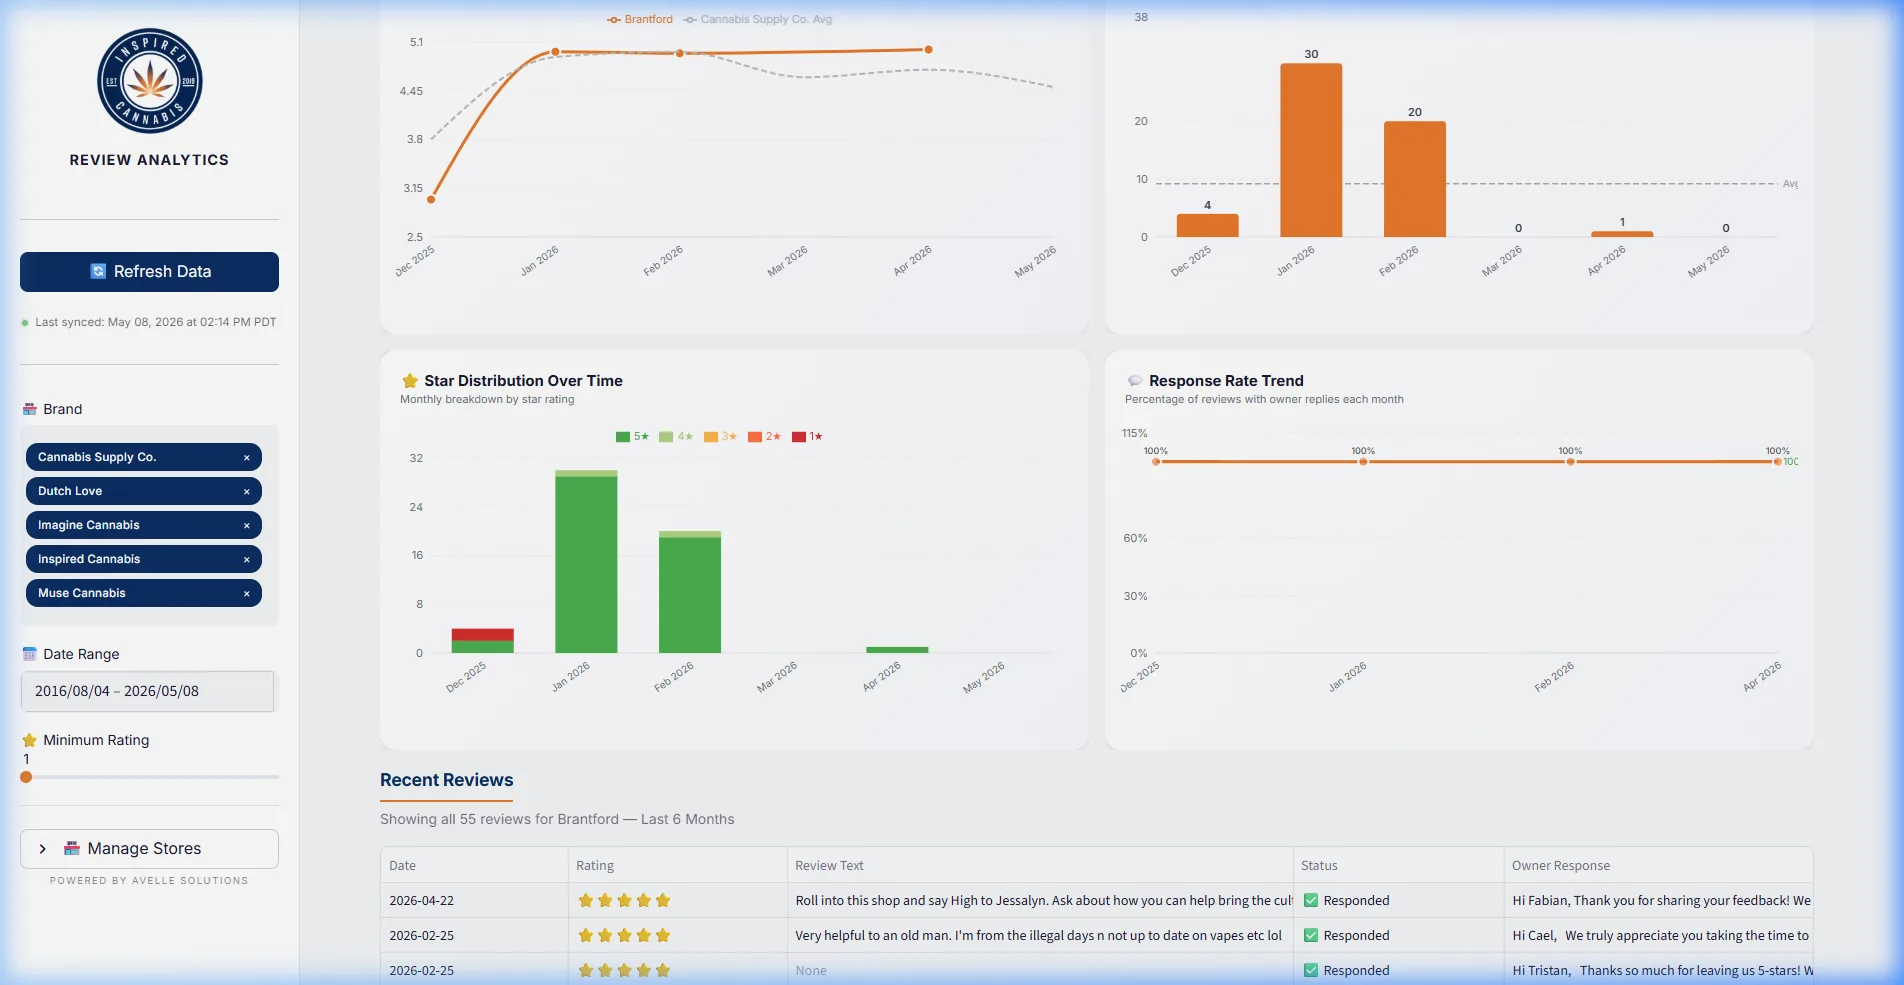Click the Response Rate Trend speech bubble icon
This screenshot has height=985, width=1904.
point(1135,381)
